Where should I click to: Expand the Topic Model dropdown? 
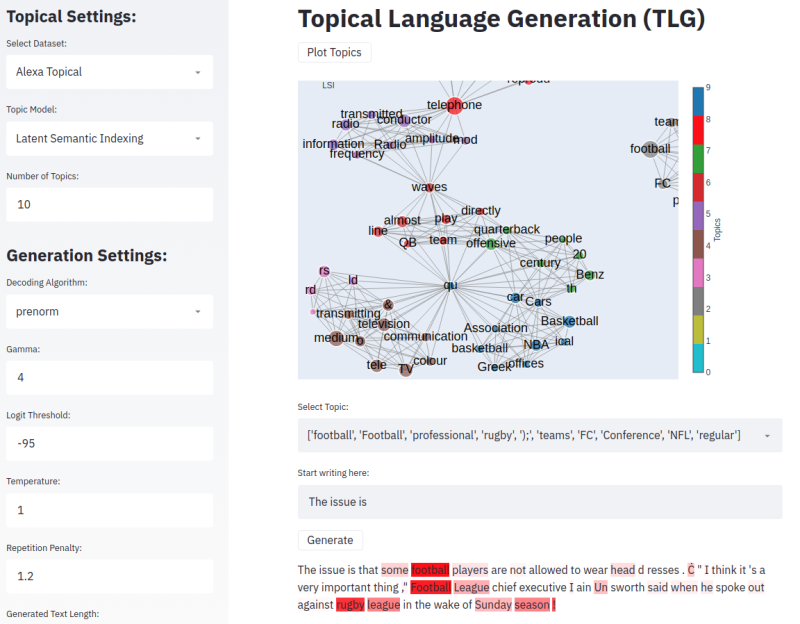coord(109,138)
